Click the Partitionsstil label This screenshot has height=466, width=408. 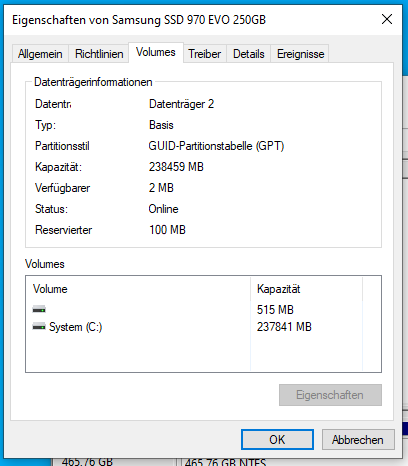click(62, 146)
